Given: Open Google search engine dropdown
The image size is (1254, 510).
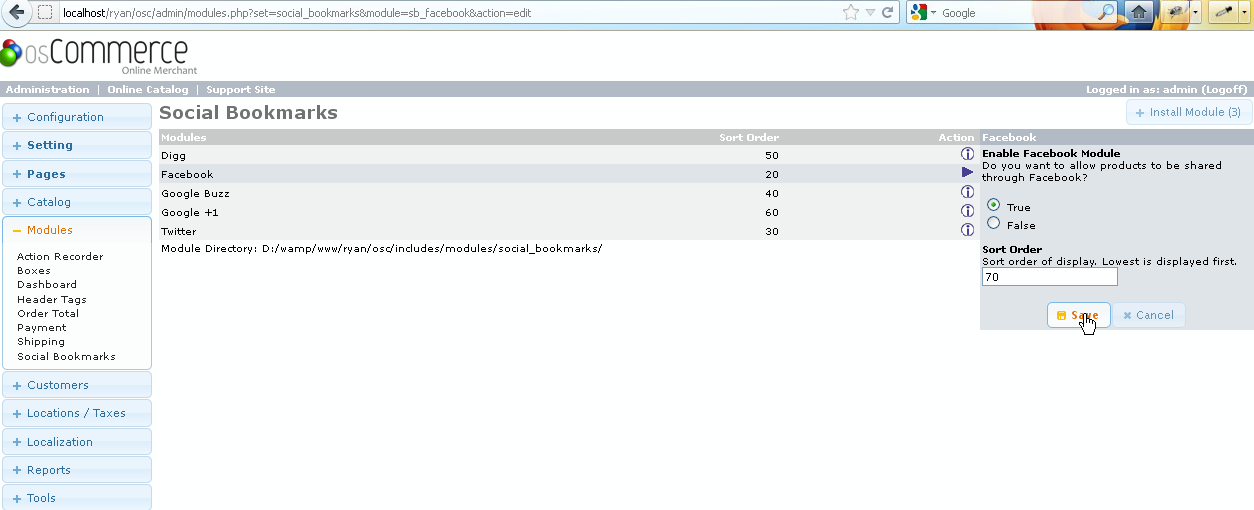Looking at the screenshot, I should click(923, 13).
